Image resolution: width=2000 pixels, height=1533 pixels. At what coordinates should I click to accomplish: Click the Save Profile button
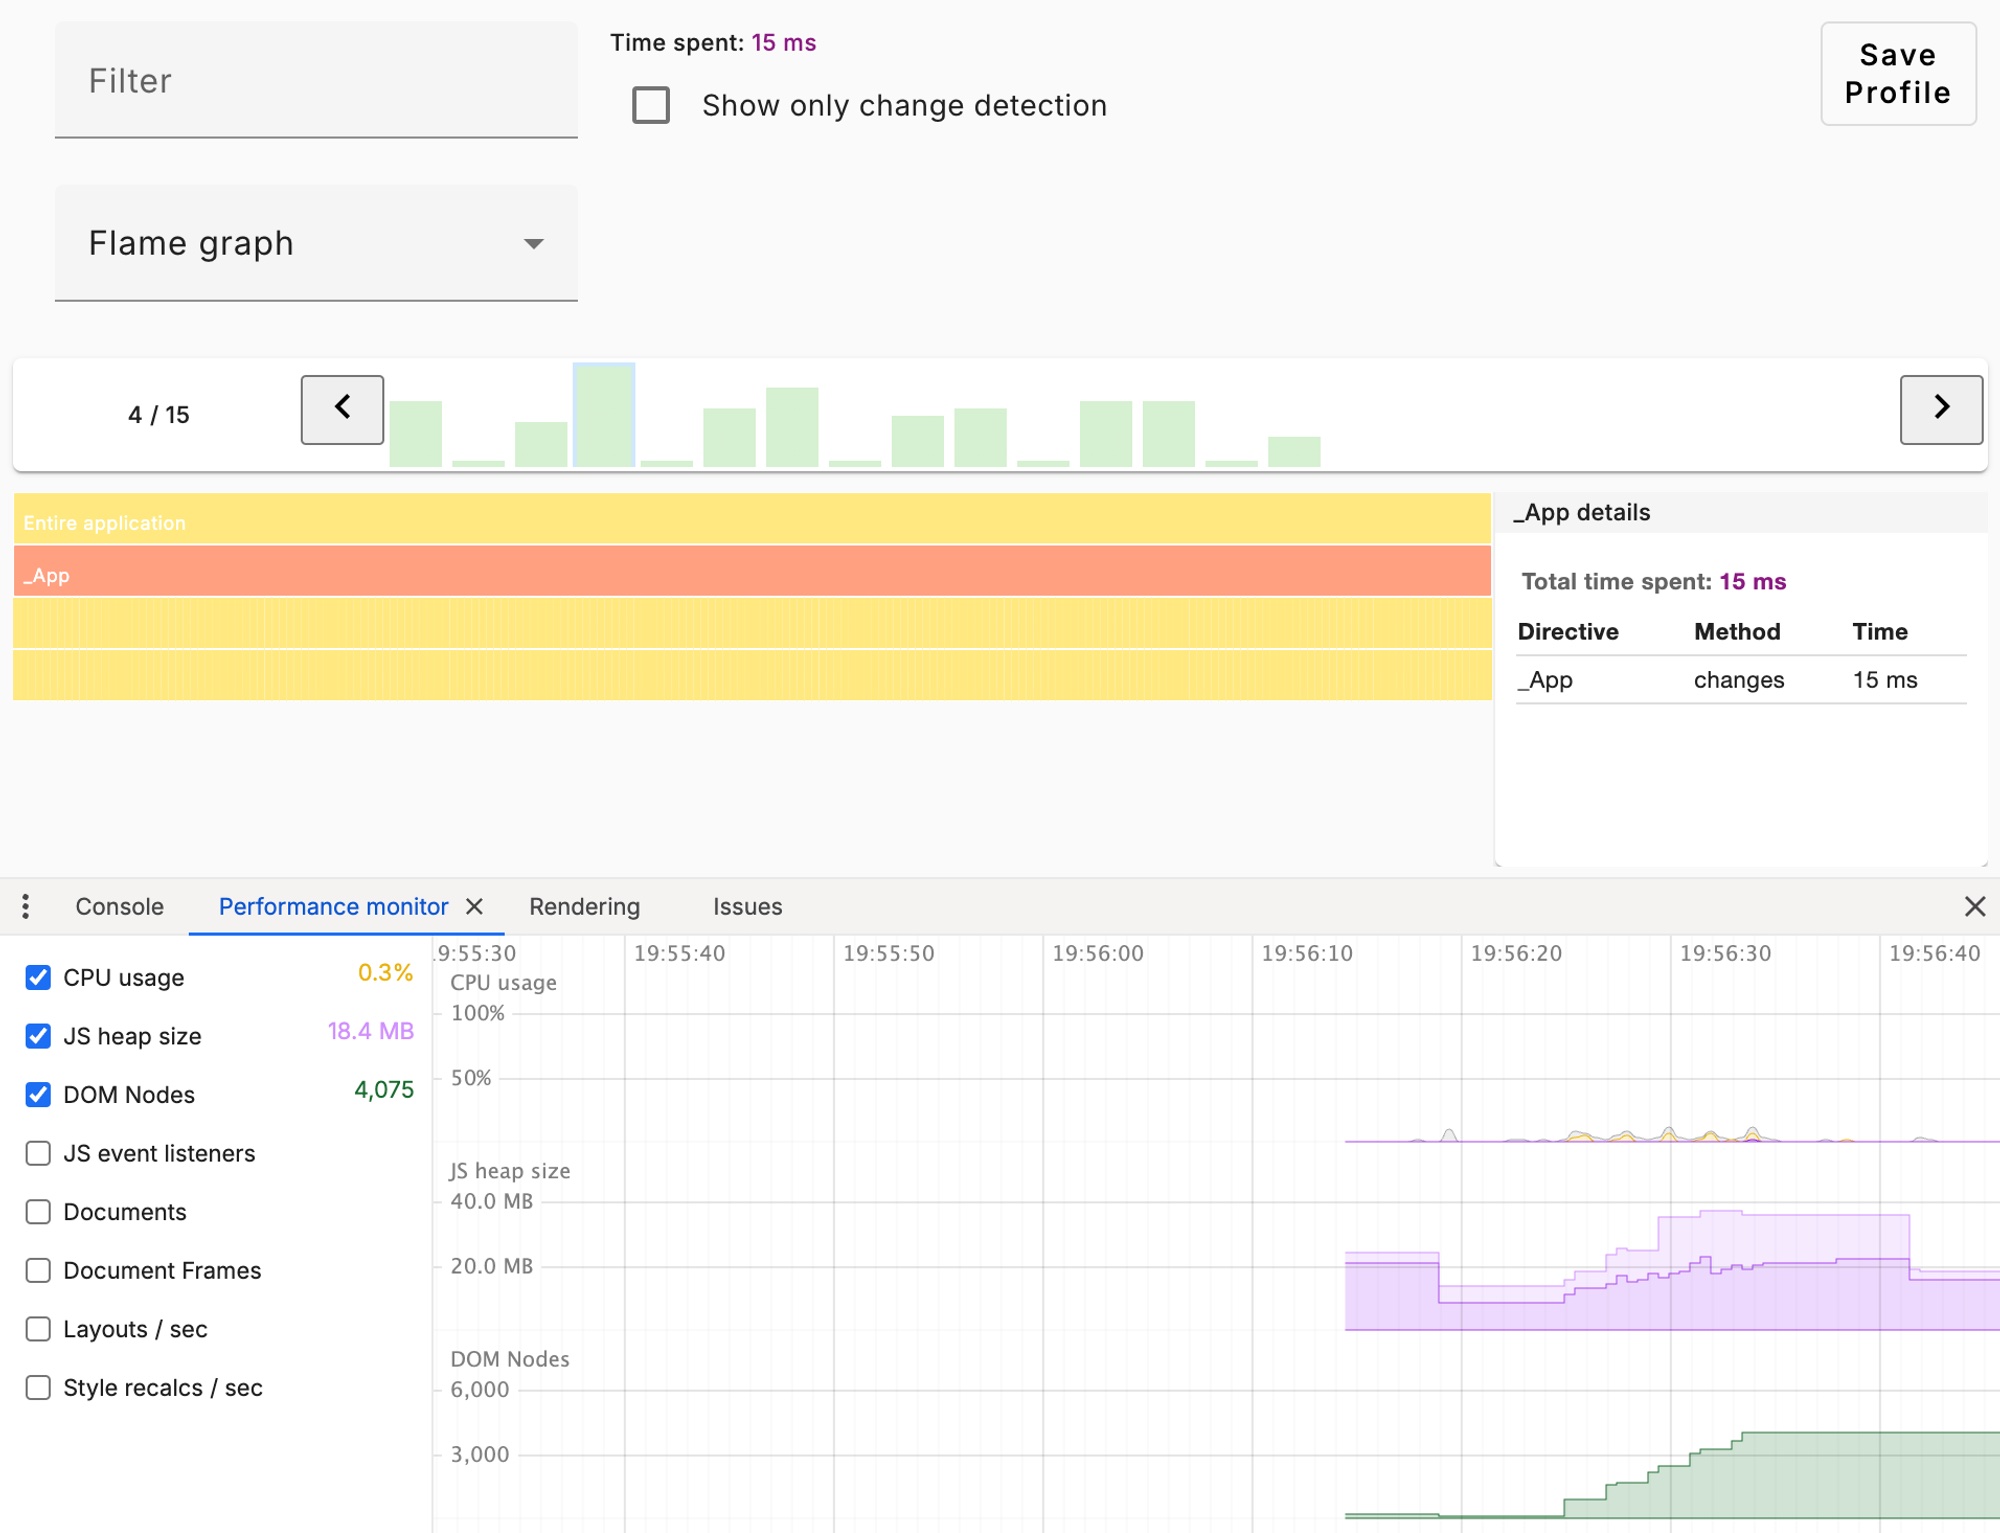pyautogui.click(x=1897, y=74)
